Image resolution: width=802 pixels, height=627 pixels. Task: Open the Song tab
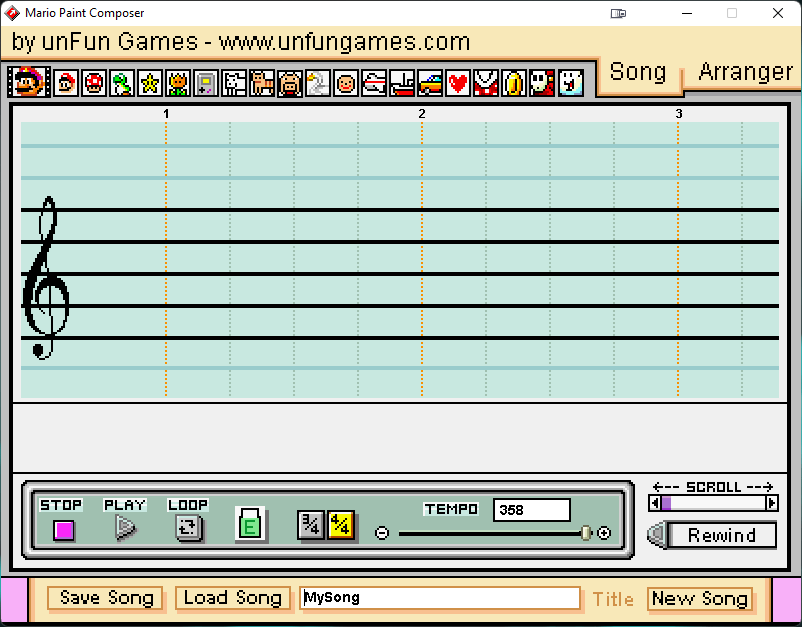tap(638, 72)
